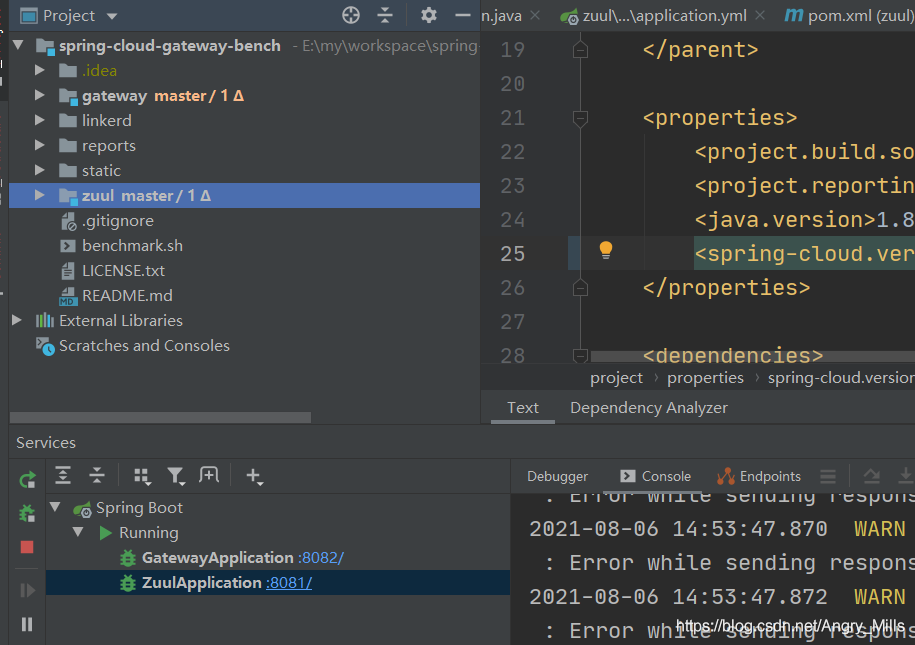Expand the .idea folder

tap(39, 70)
